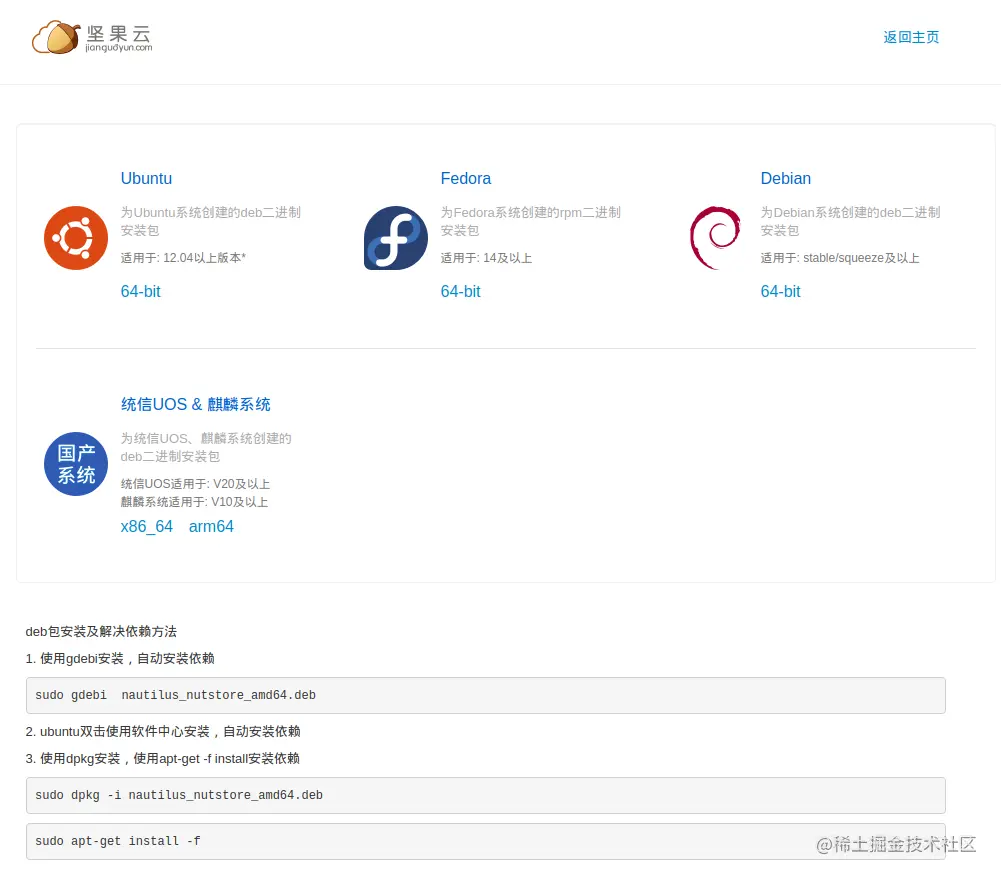Download the Debian 64-bit package
The image size is (1001, 879).
(x=780, y=291)
